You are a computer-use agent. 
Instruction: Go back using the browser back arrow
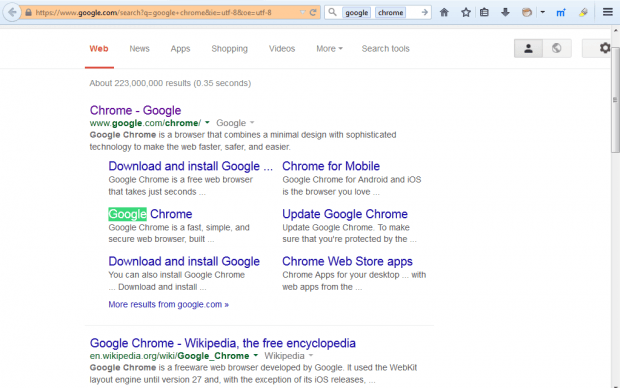click(12, 12)
